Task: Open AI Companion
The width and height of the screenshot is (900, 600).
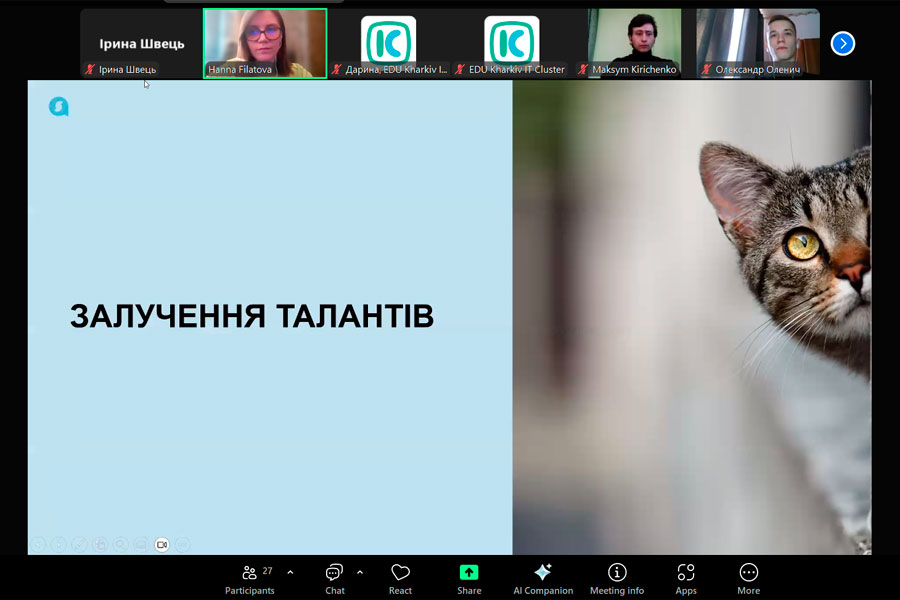Action: pos(543,579)
